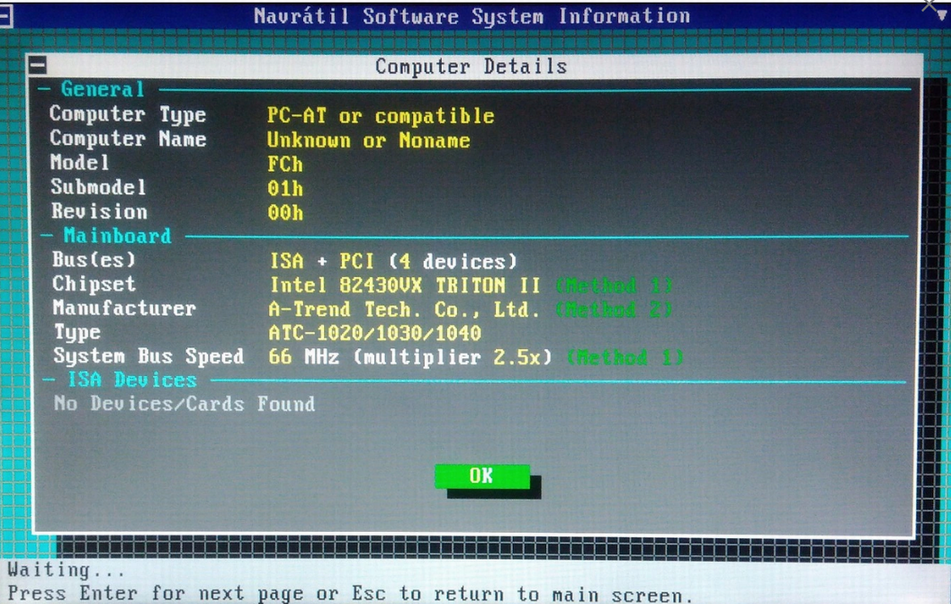Select the General section heading
Screen dimensions: 951x604
(102, 89)
